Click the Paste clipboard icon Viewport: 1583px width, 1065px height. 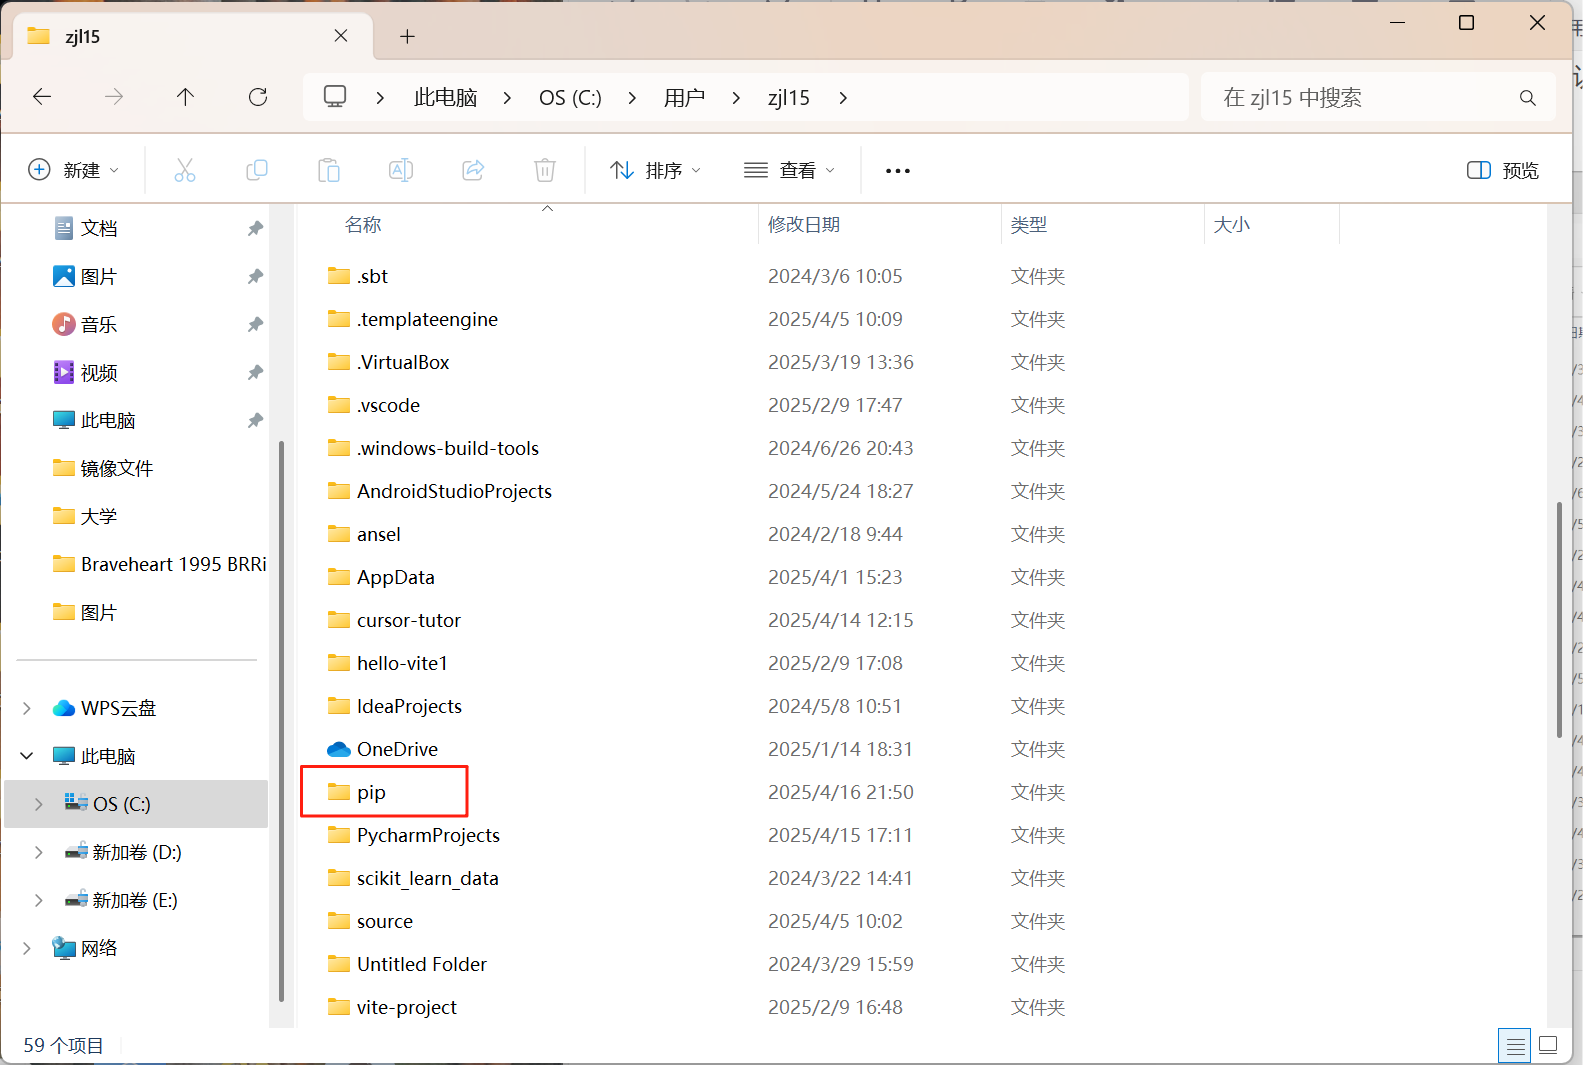(329, 170)
